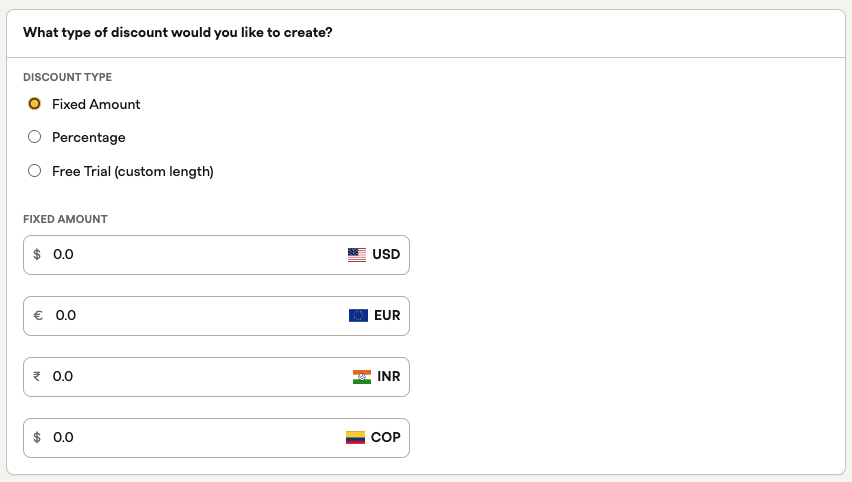Click the INR currency code label
The height and width of the screenshot is (482, 852).
pyautogui.click(x=389, y=377)
